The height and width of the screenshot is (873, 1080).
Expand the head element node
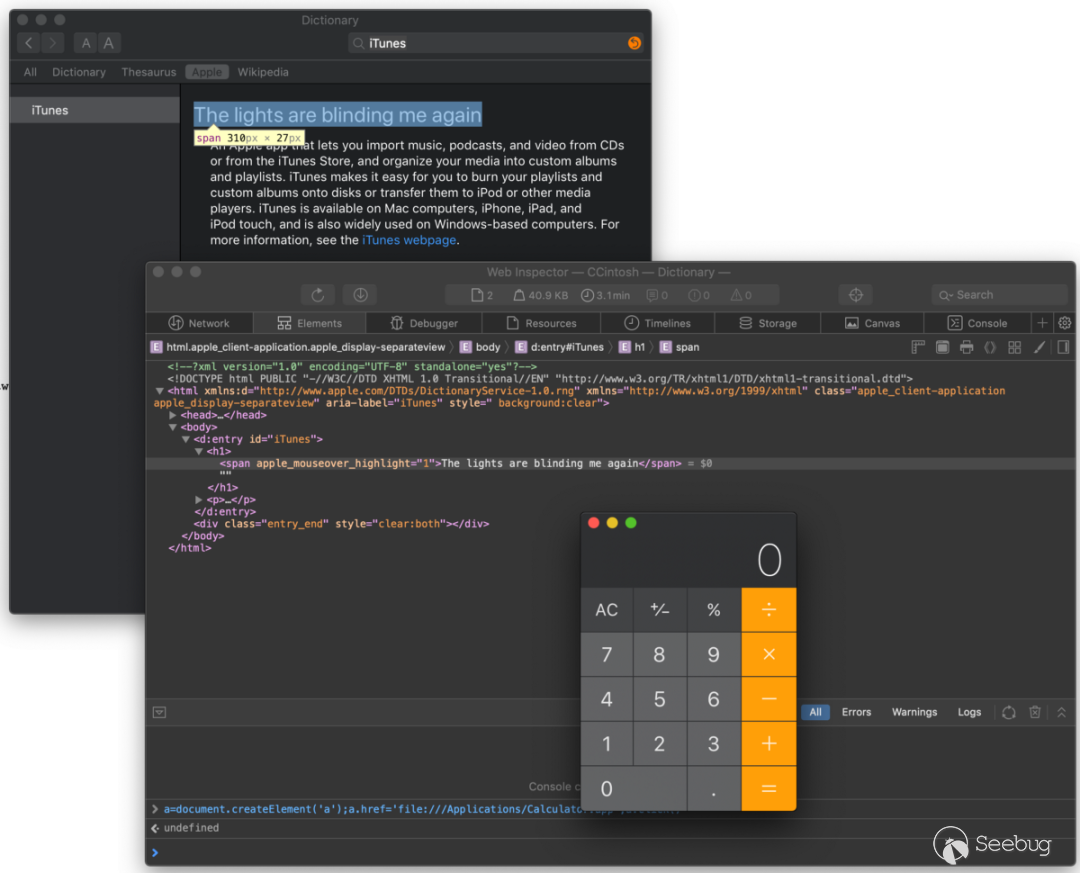pyautogui.click(x=173, y=415)
